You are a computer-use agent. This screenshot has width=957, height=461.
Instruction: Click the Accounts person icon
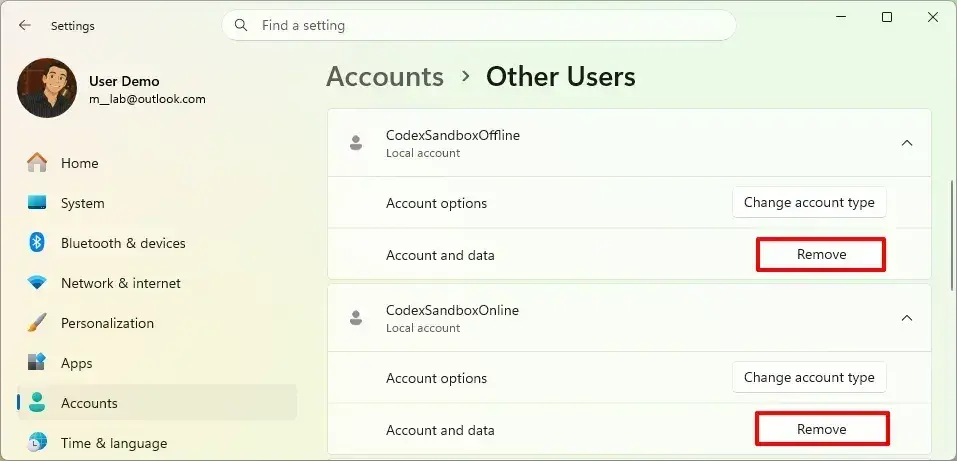click(37, 402)
